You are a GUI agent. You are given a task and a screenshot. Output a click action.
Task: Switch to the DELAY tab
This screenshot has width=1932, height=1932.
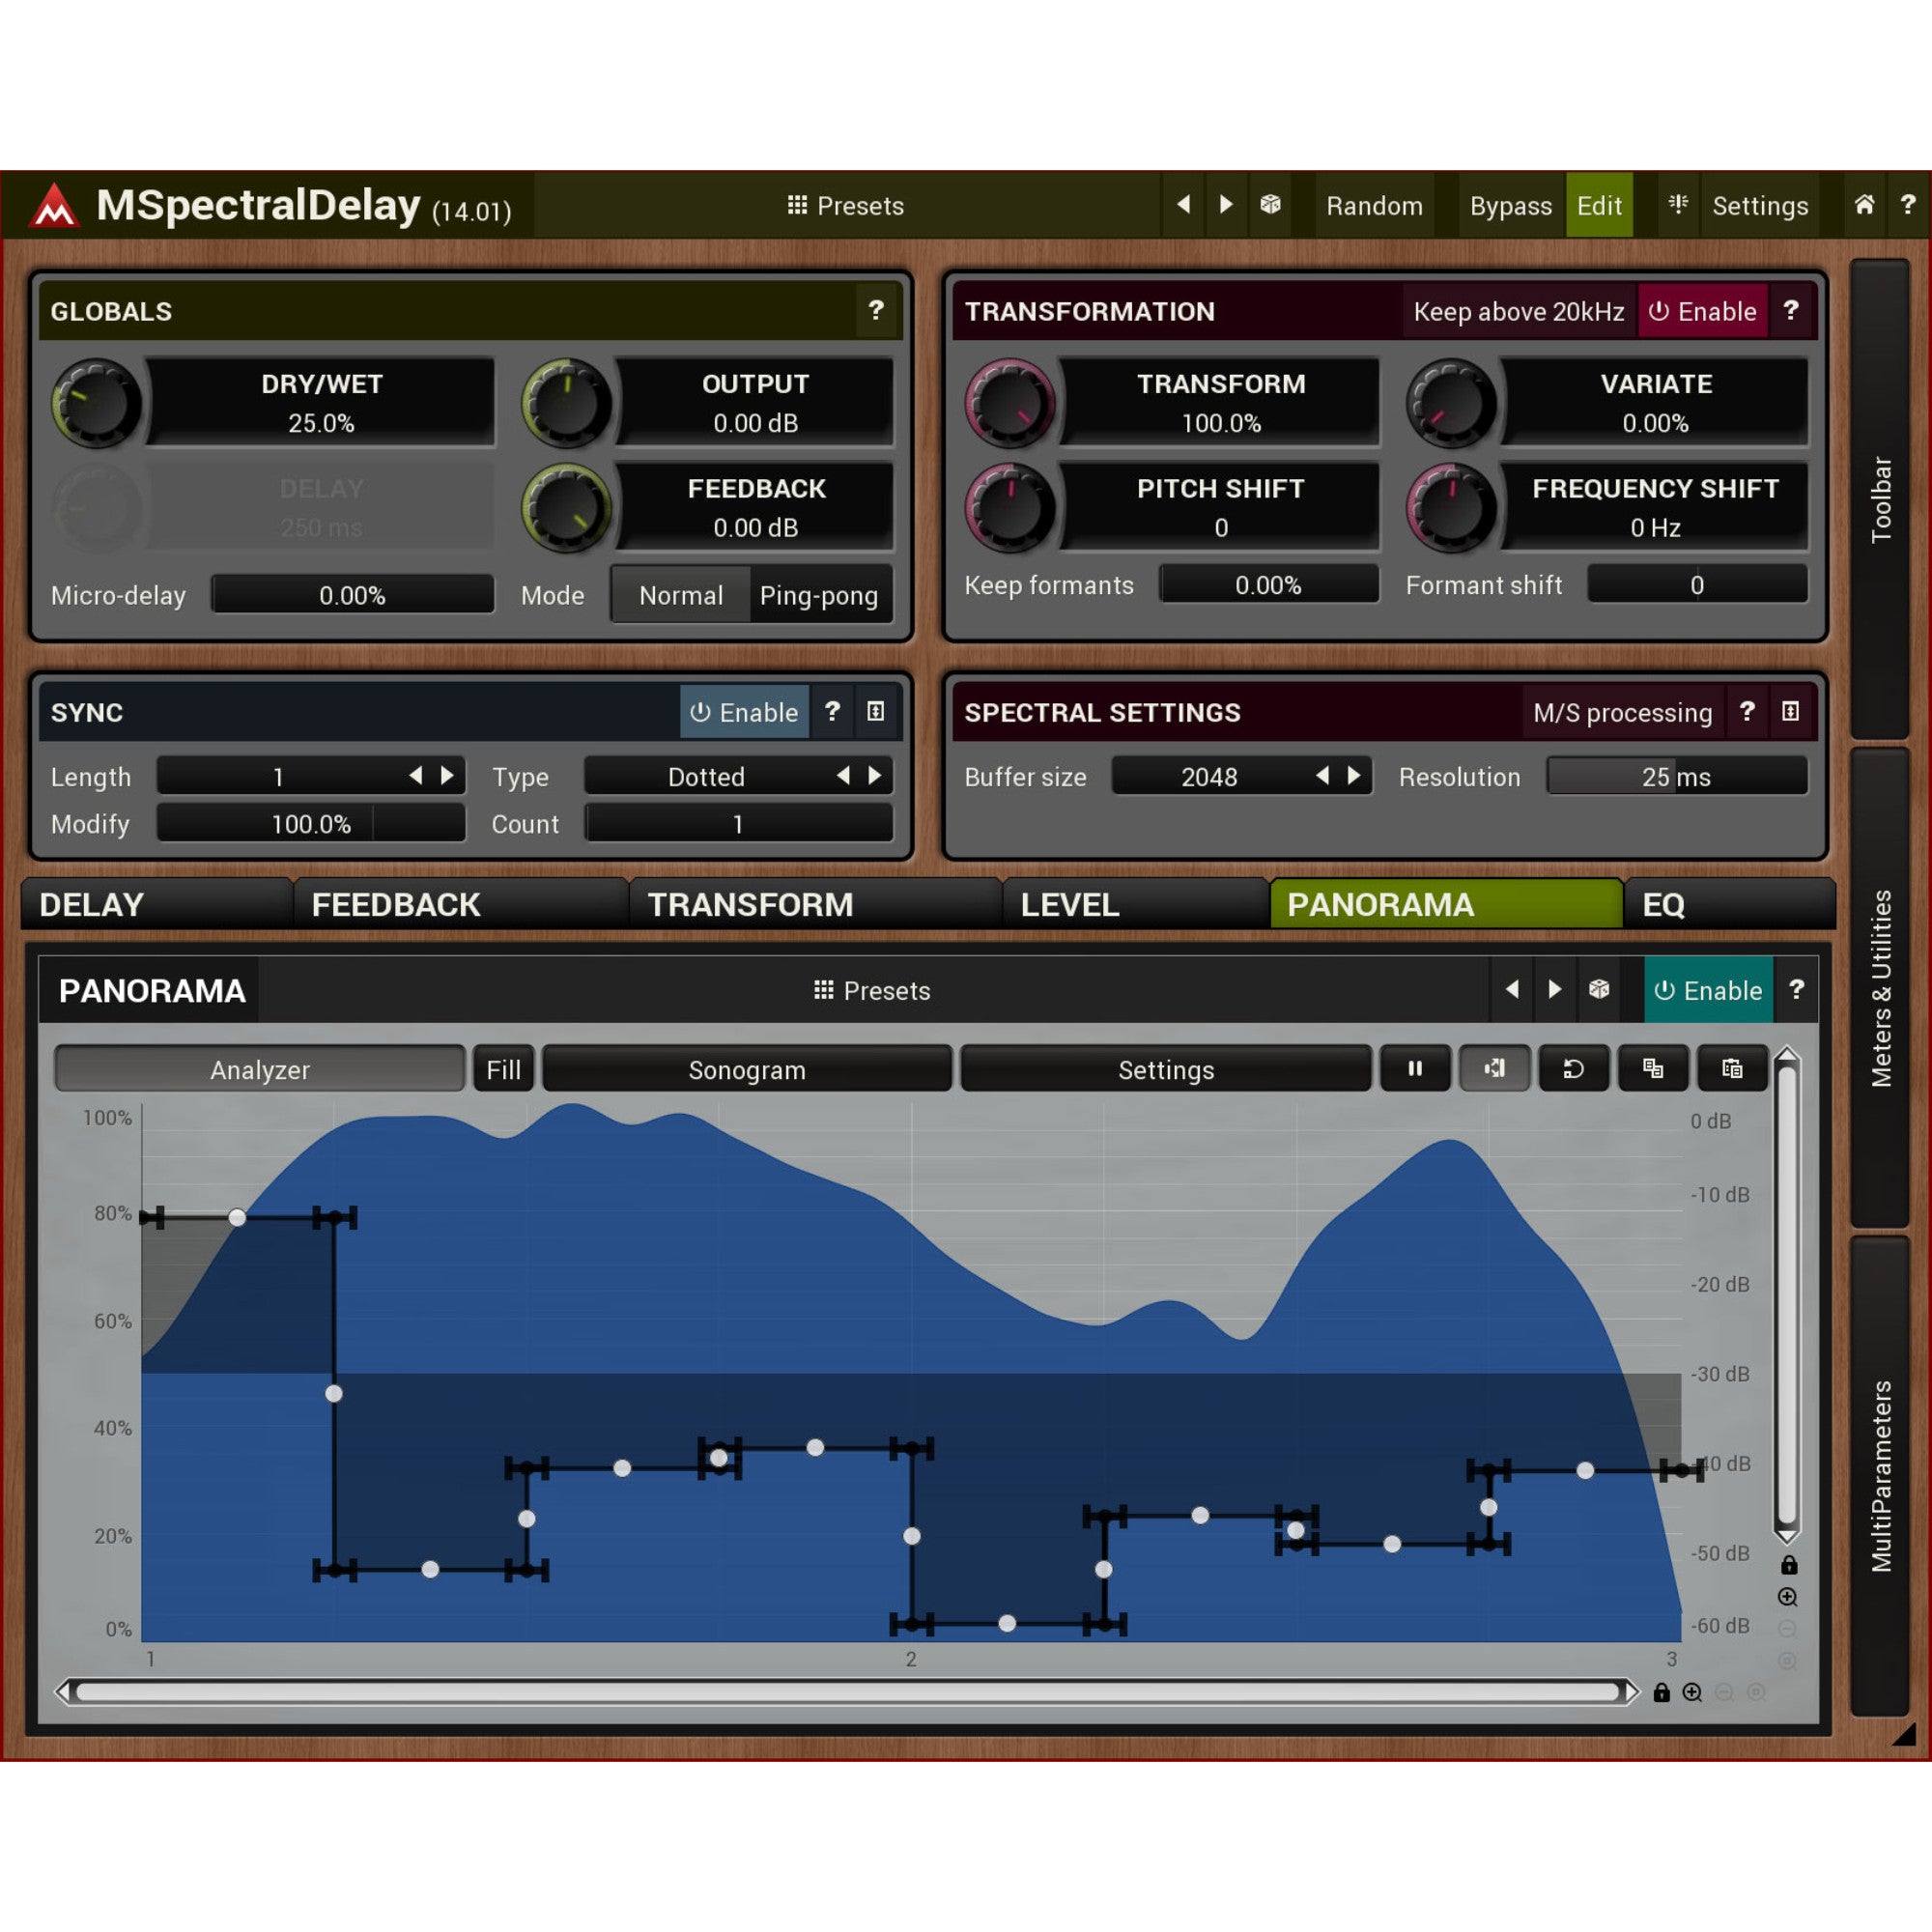coord(157,904)
